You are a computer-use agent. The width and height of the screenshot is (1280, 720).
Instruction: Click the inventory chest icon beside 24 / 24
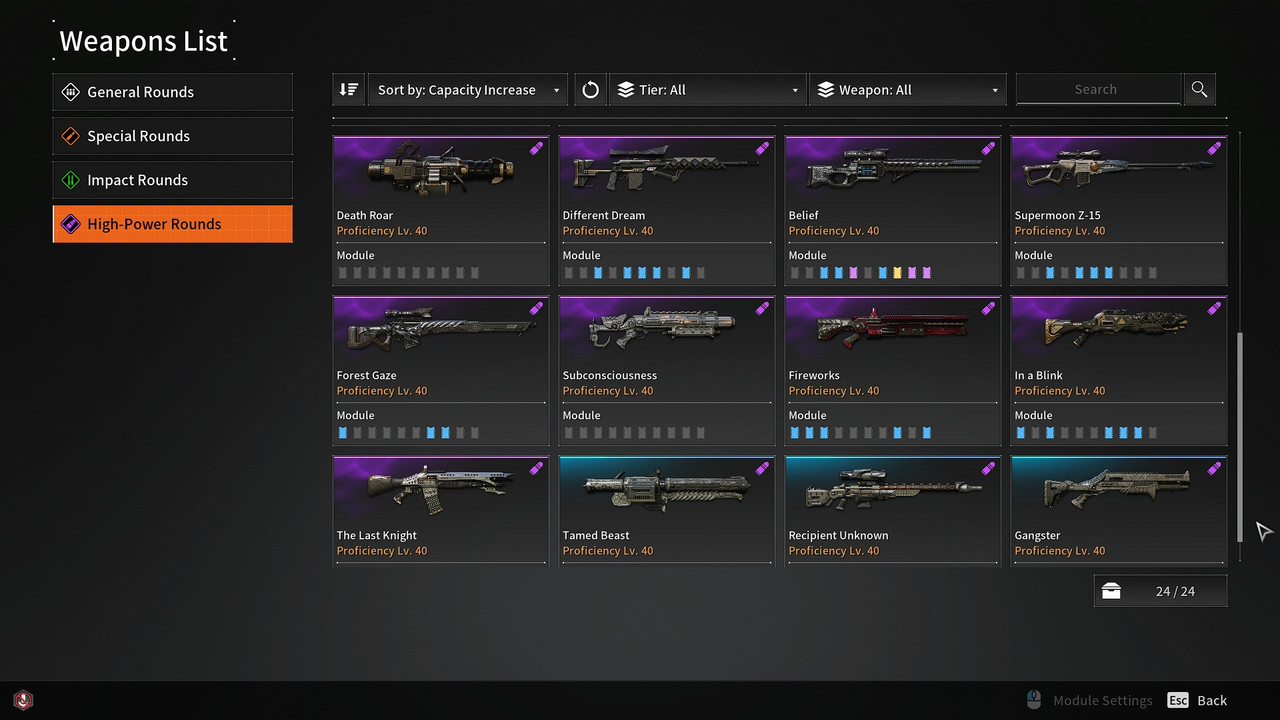[x=1111, y=591]
